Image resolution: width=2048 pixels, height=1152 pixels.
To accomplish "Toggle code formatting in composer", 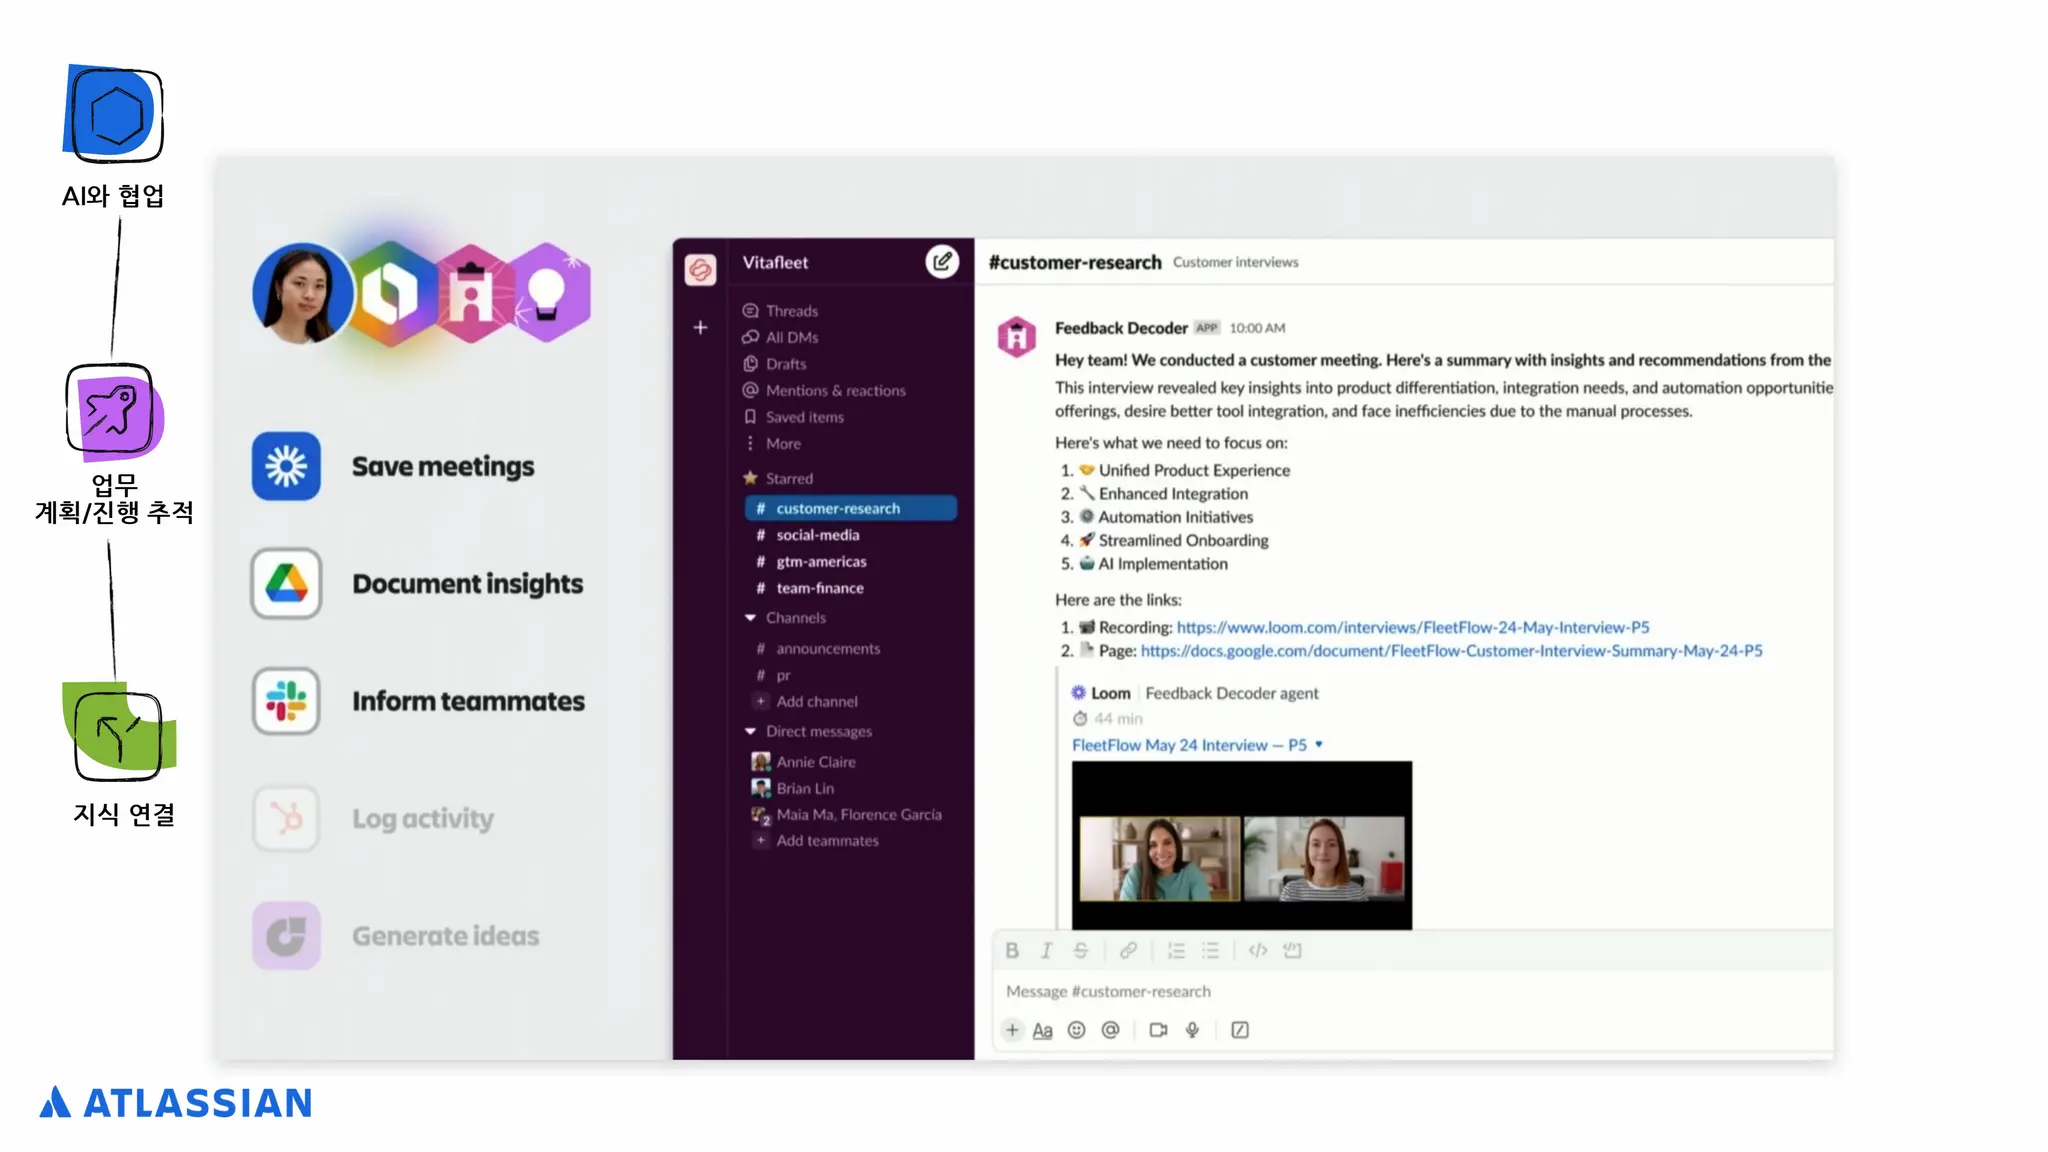I will click(1258, 950).
